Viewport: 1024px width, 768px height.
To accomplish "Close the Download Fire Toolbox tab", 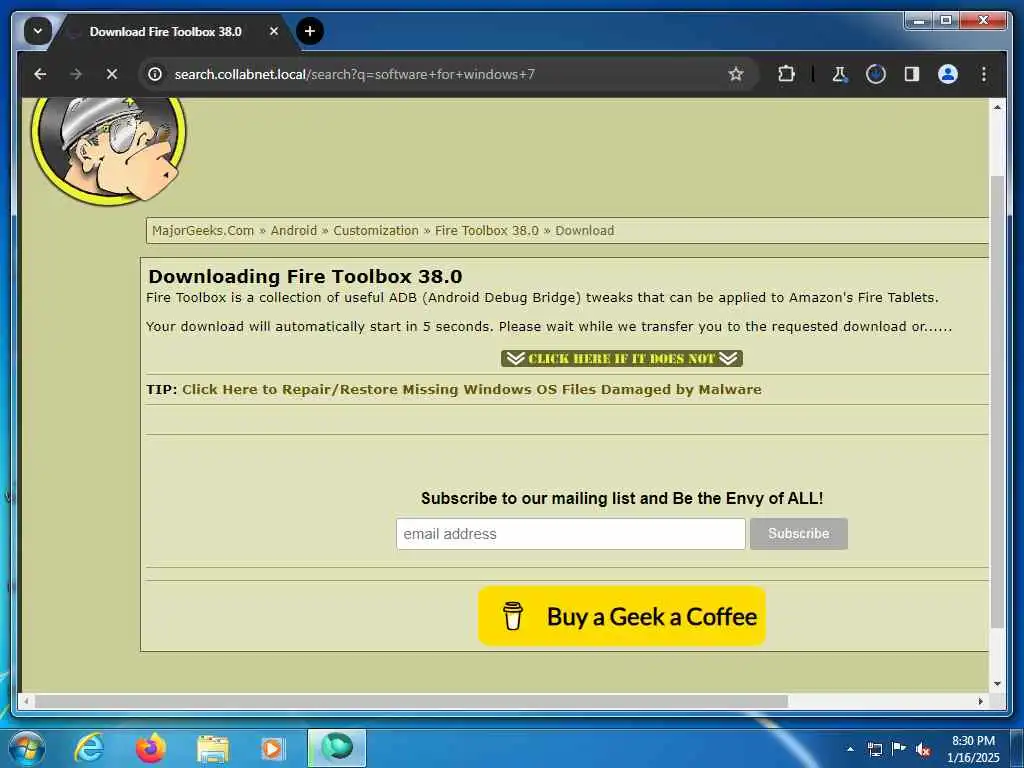I will pyautogui.click(x=274, y=31).
